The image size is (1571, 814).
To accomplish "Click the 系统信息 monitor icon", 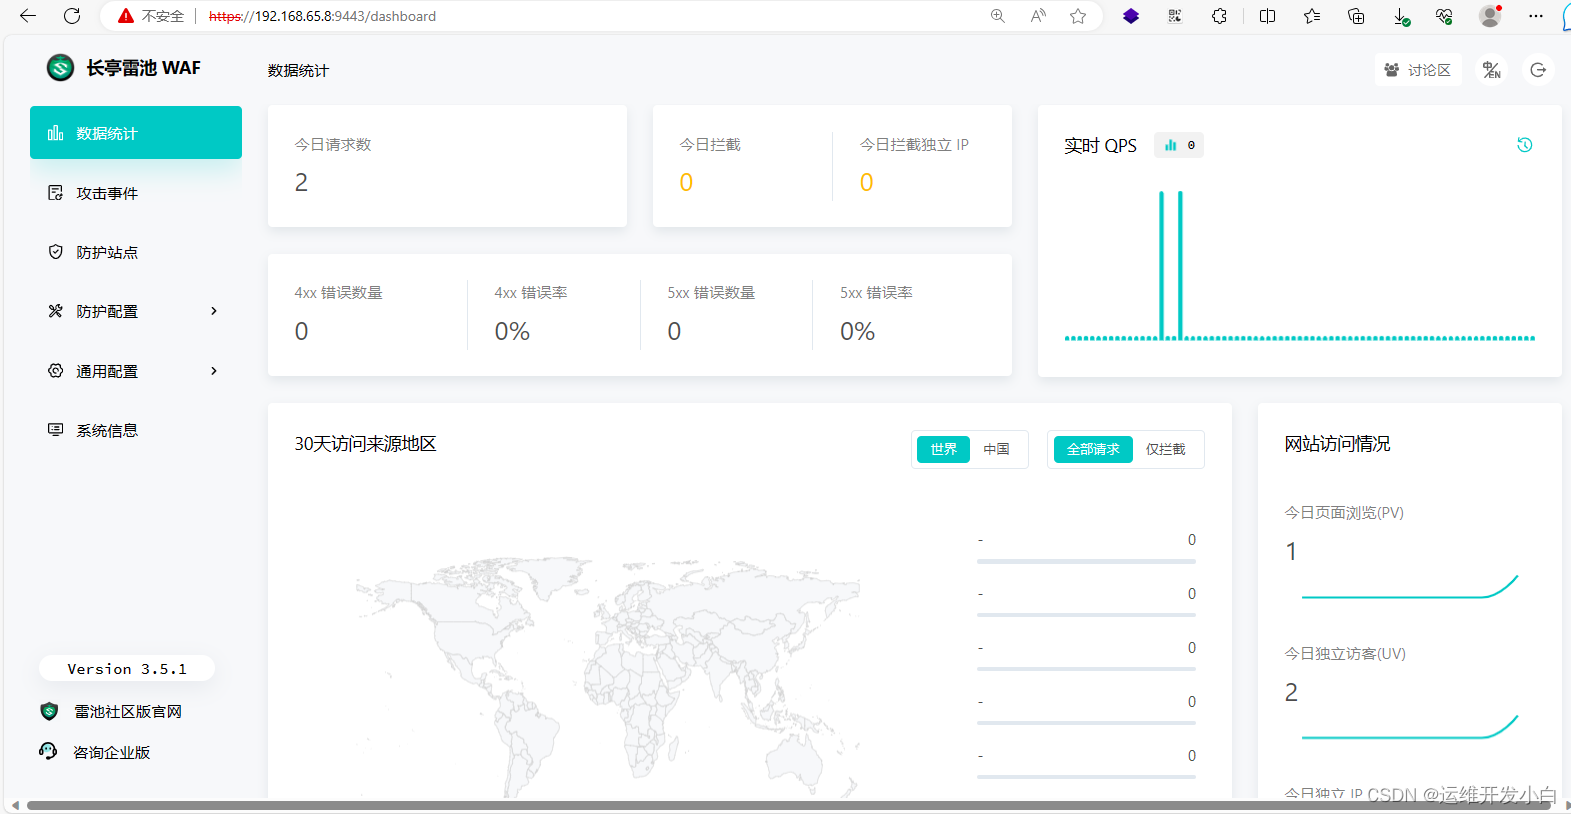I will tap(56, 430).
